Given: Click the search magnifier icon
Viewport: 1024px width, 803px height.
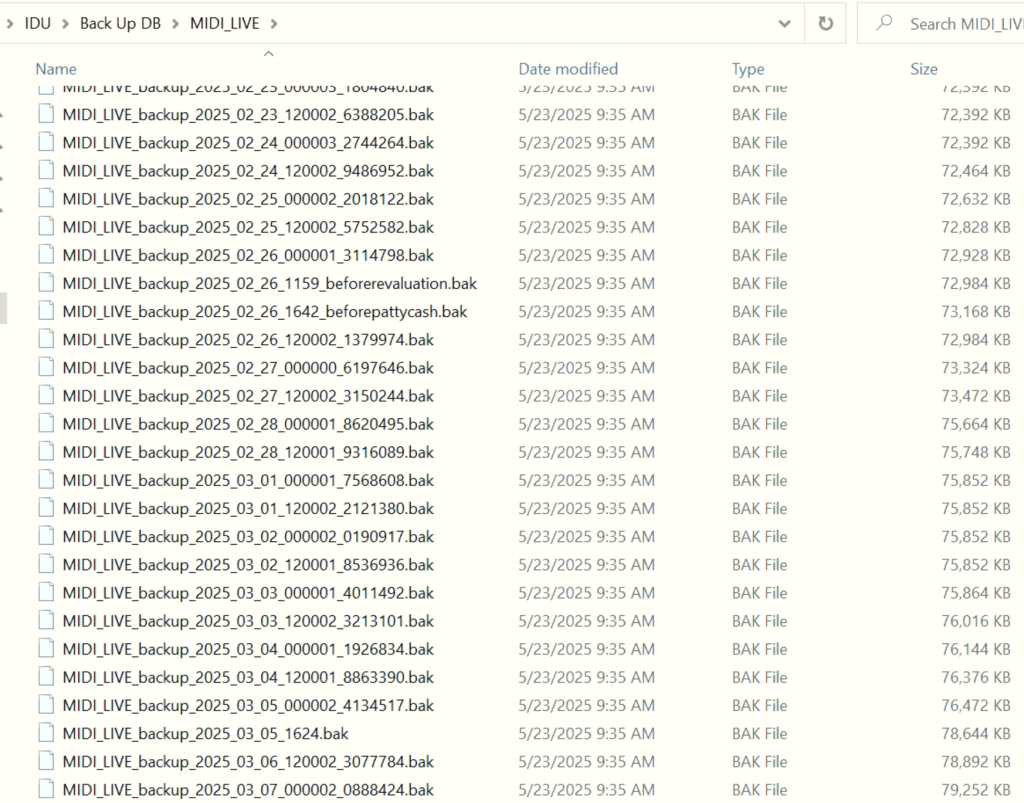Looking at the screenshot, I should click(884, 23).
